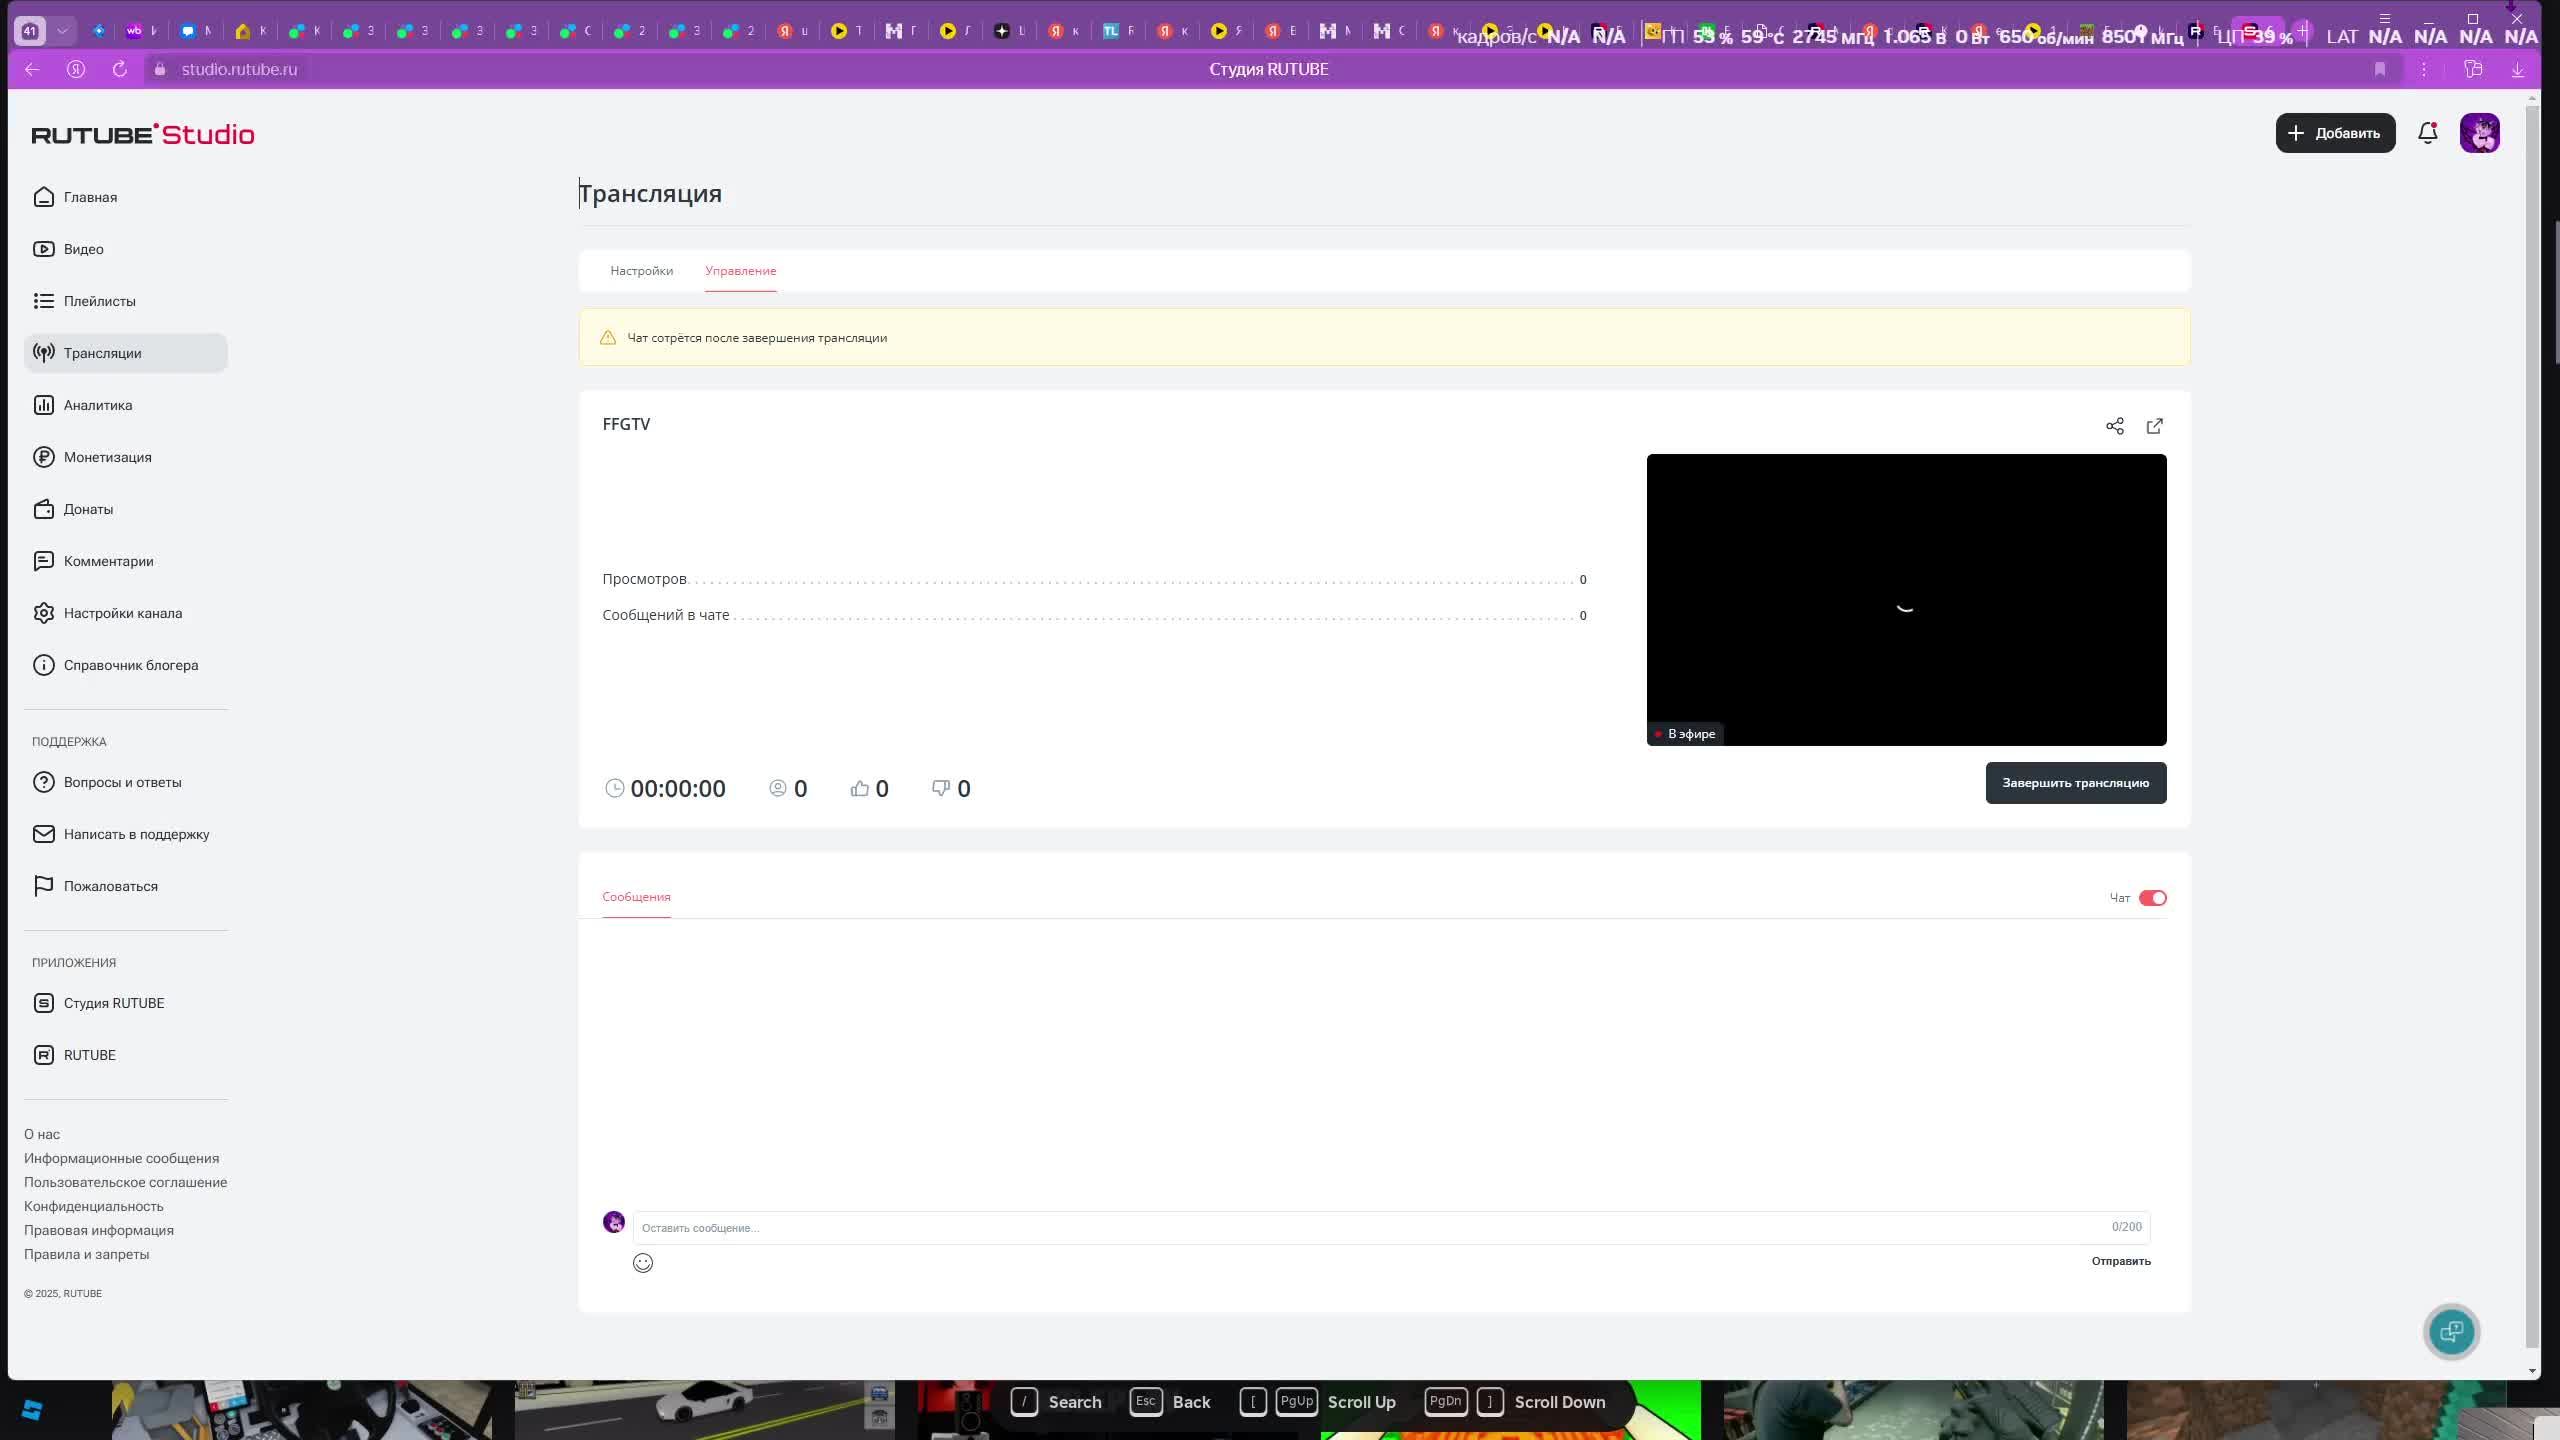Open the user avatar profile menu

(x=2480, y=133)
